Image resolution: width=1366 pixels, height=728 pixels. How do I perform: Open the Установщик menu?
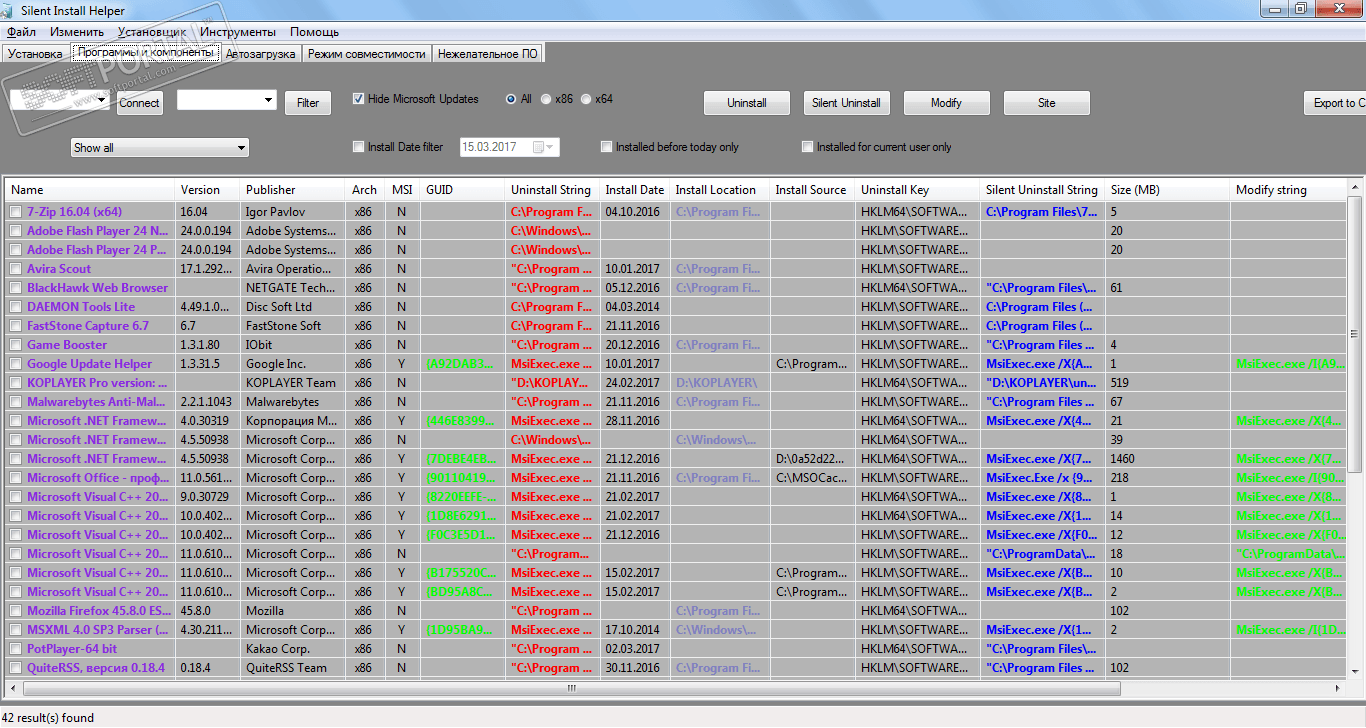coord(152,32)
